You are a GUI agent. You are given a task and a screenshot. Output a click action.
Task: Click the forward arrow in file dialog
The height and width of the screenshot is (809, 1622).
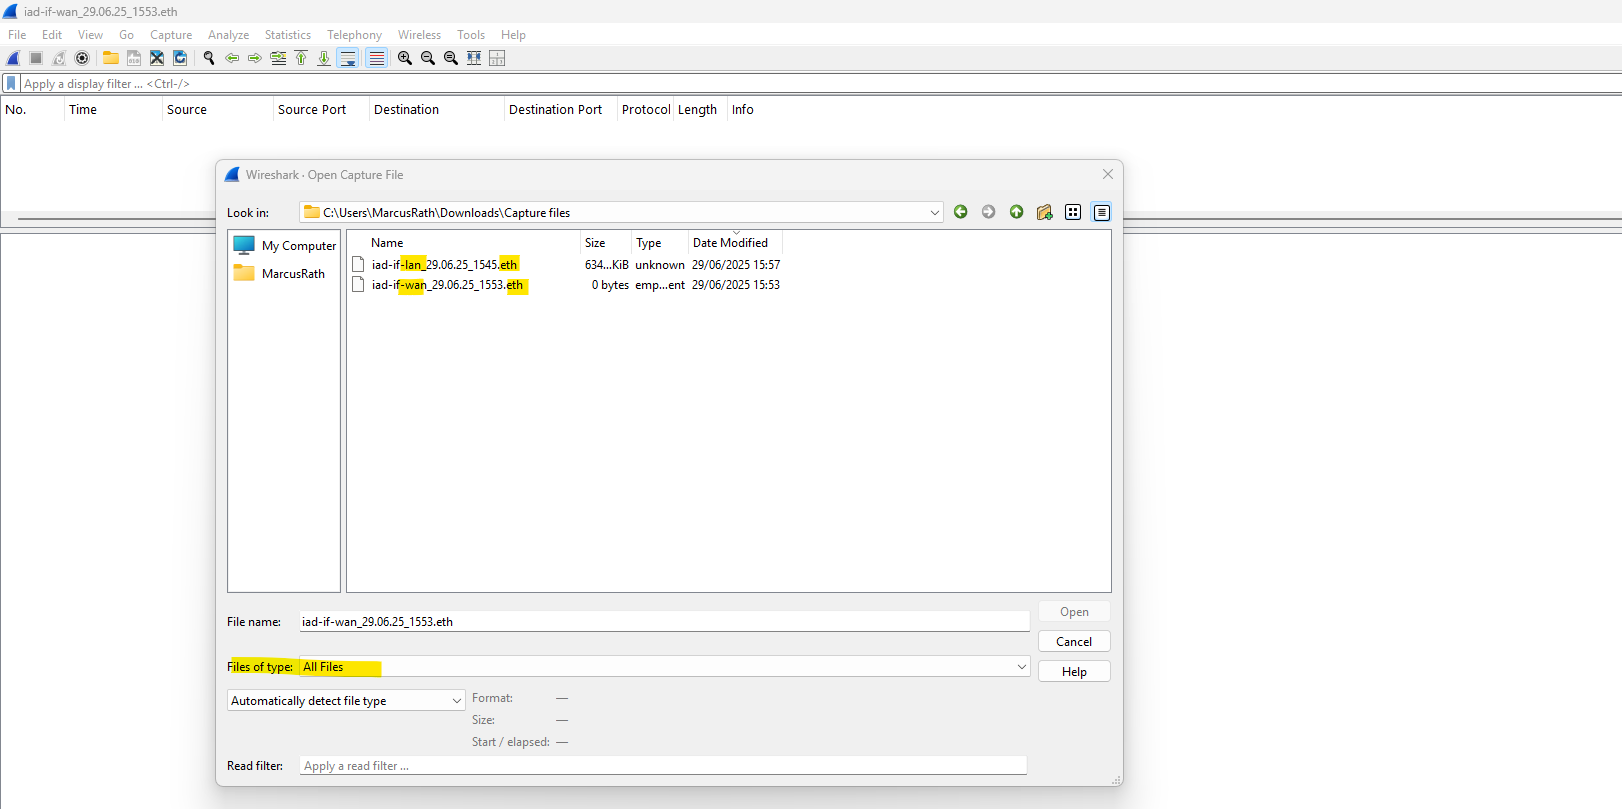[989, 212]
